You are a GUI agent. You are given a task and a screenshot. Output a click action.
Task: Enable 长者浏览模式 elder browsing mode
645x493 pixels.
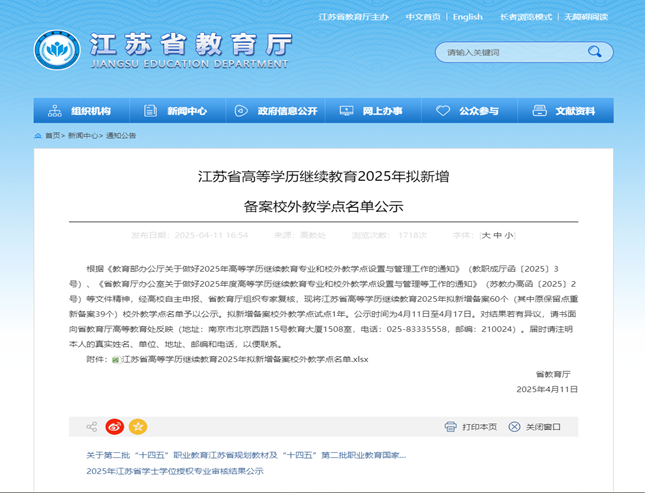pyautogui.click(x=527, y=17)
